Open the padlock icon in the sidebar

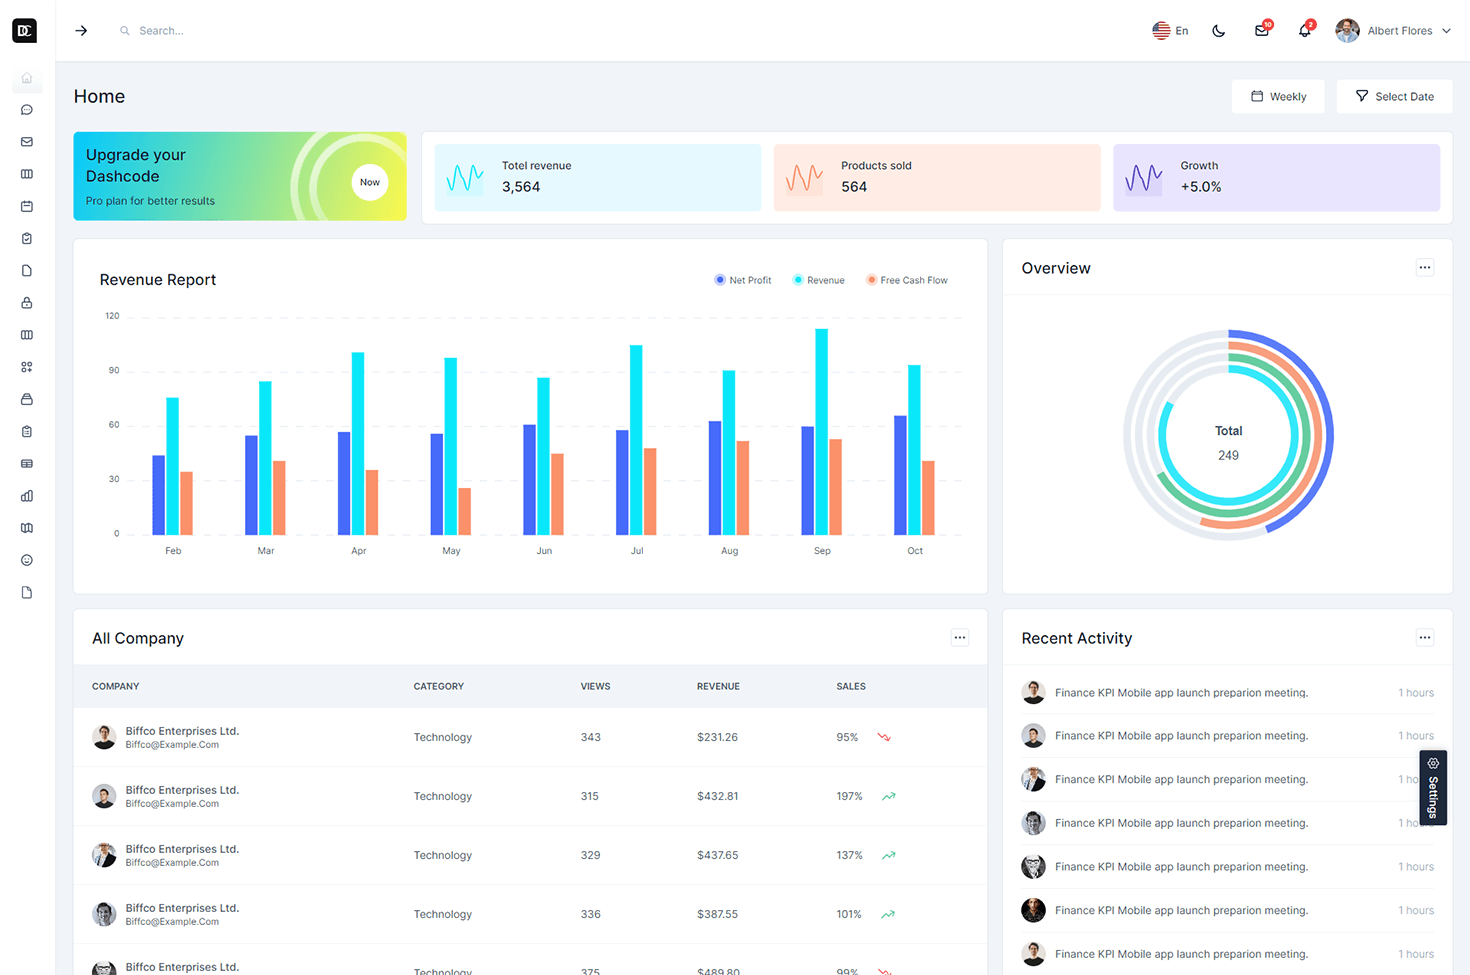pos(27,303)
